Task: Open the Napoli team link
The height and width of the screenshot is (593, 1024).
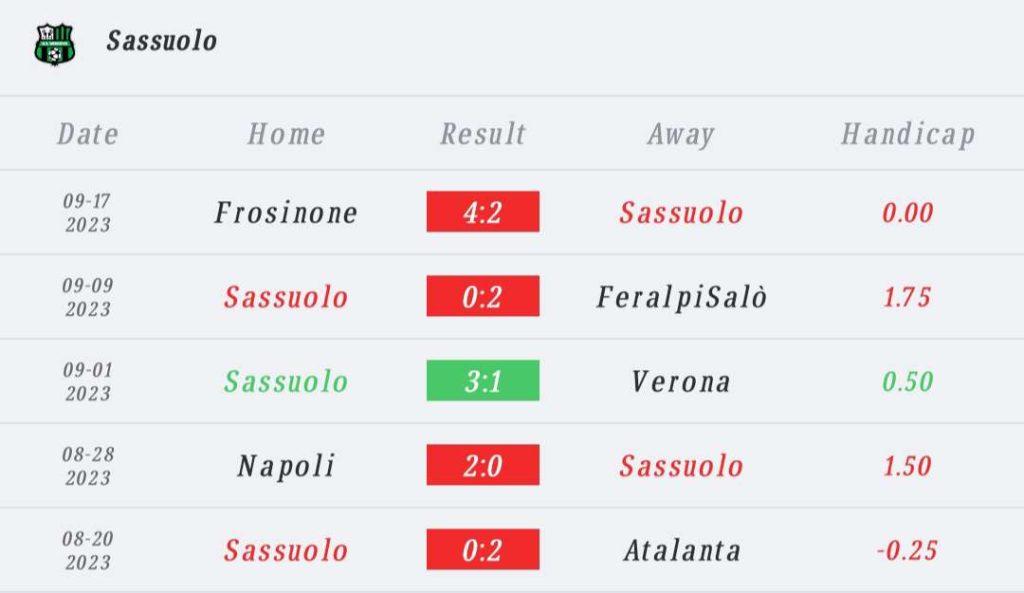Action: (x=286, y=466)
